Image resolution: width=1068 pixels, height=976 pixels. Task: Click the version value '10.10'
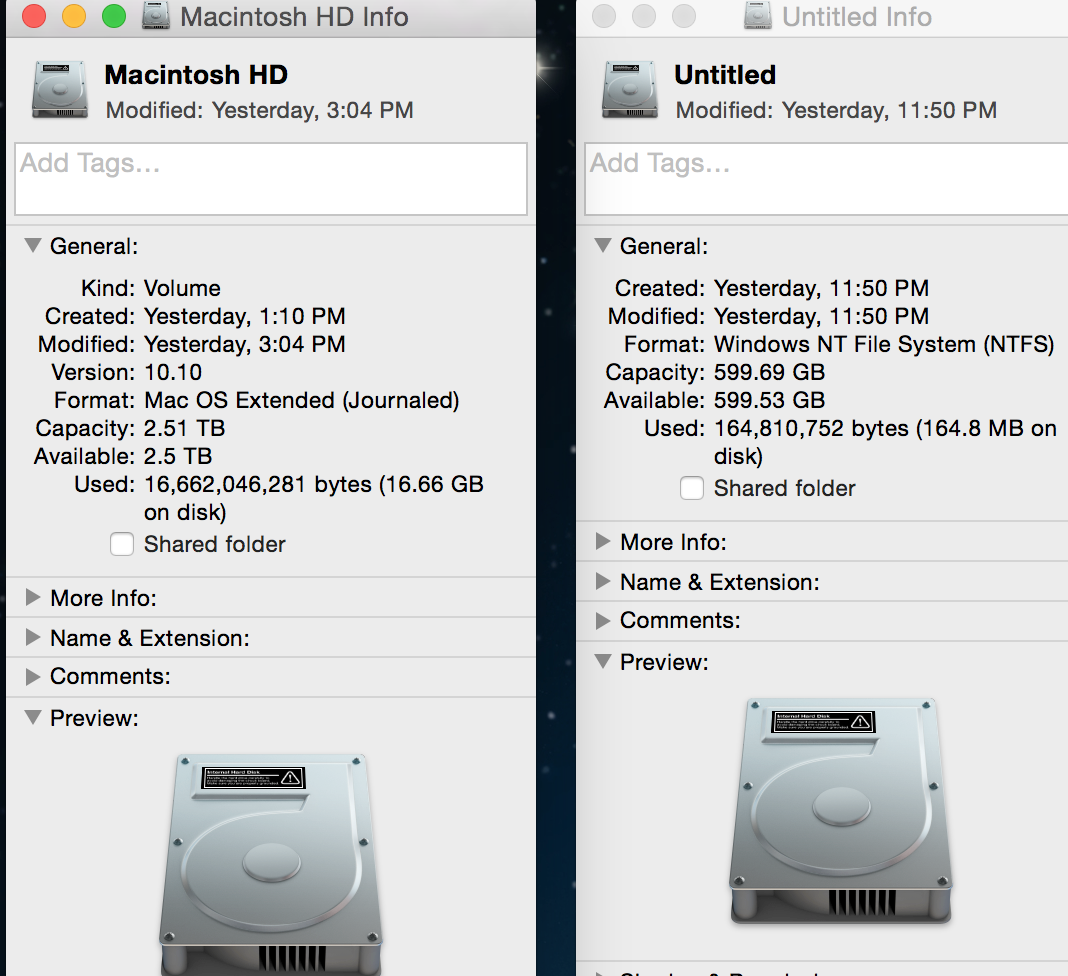point(173,373)
